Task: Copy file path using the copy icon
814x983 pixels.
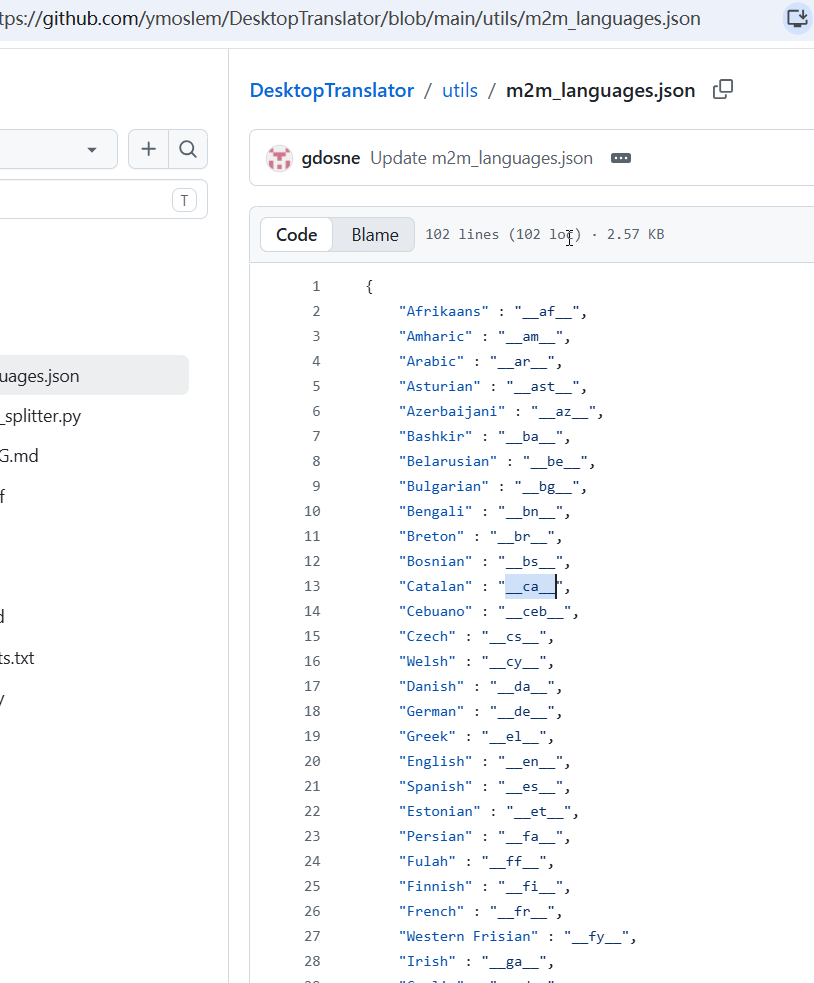Action: (722, 90)
